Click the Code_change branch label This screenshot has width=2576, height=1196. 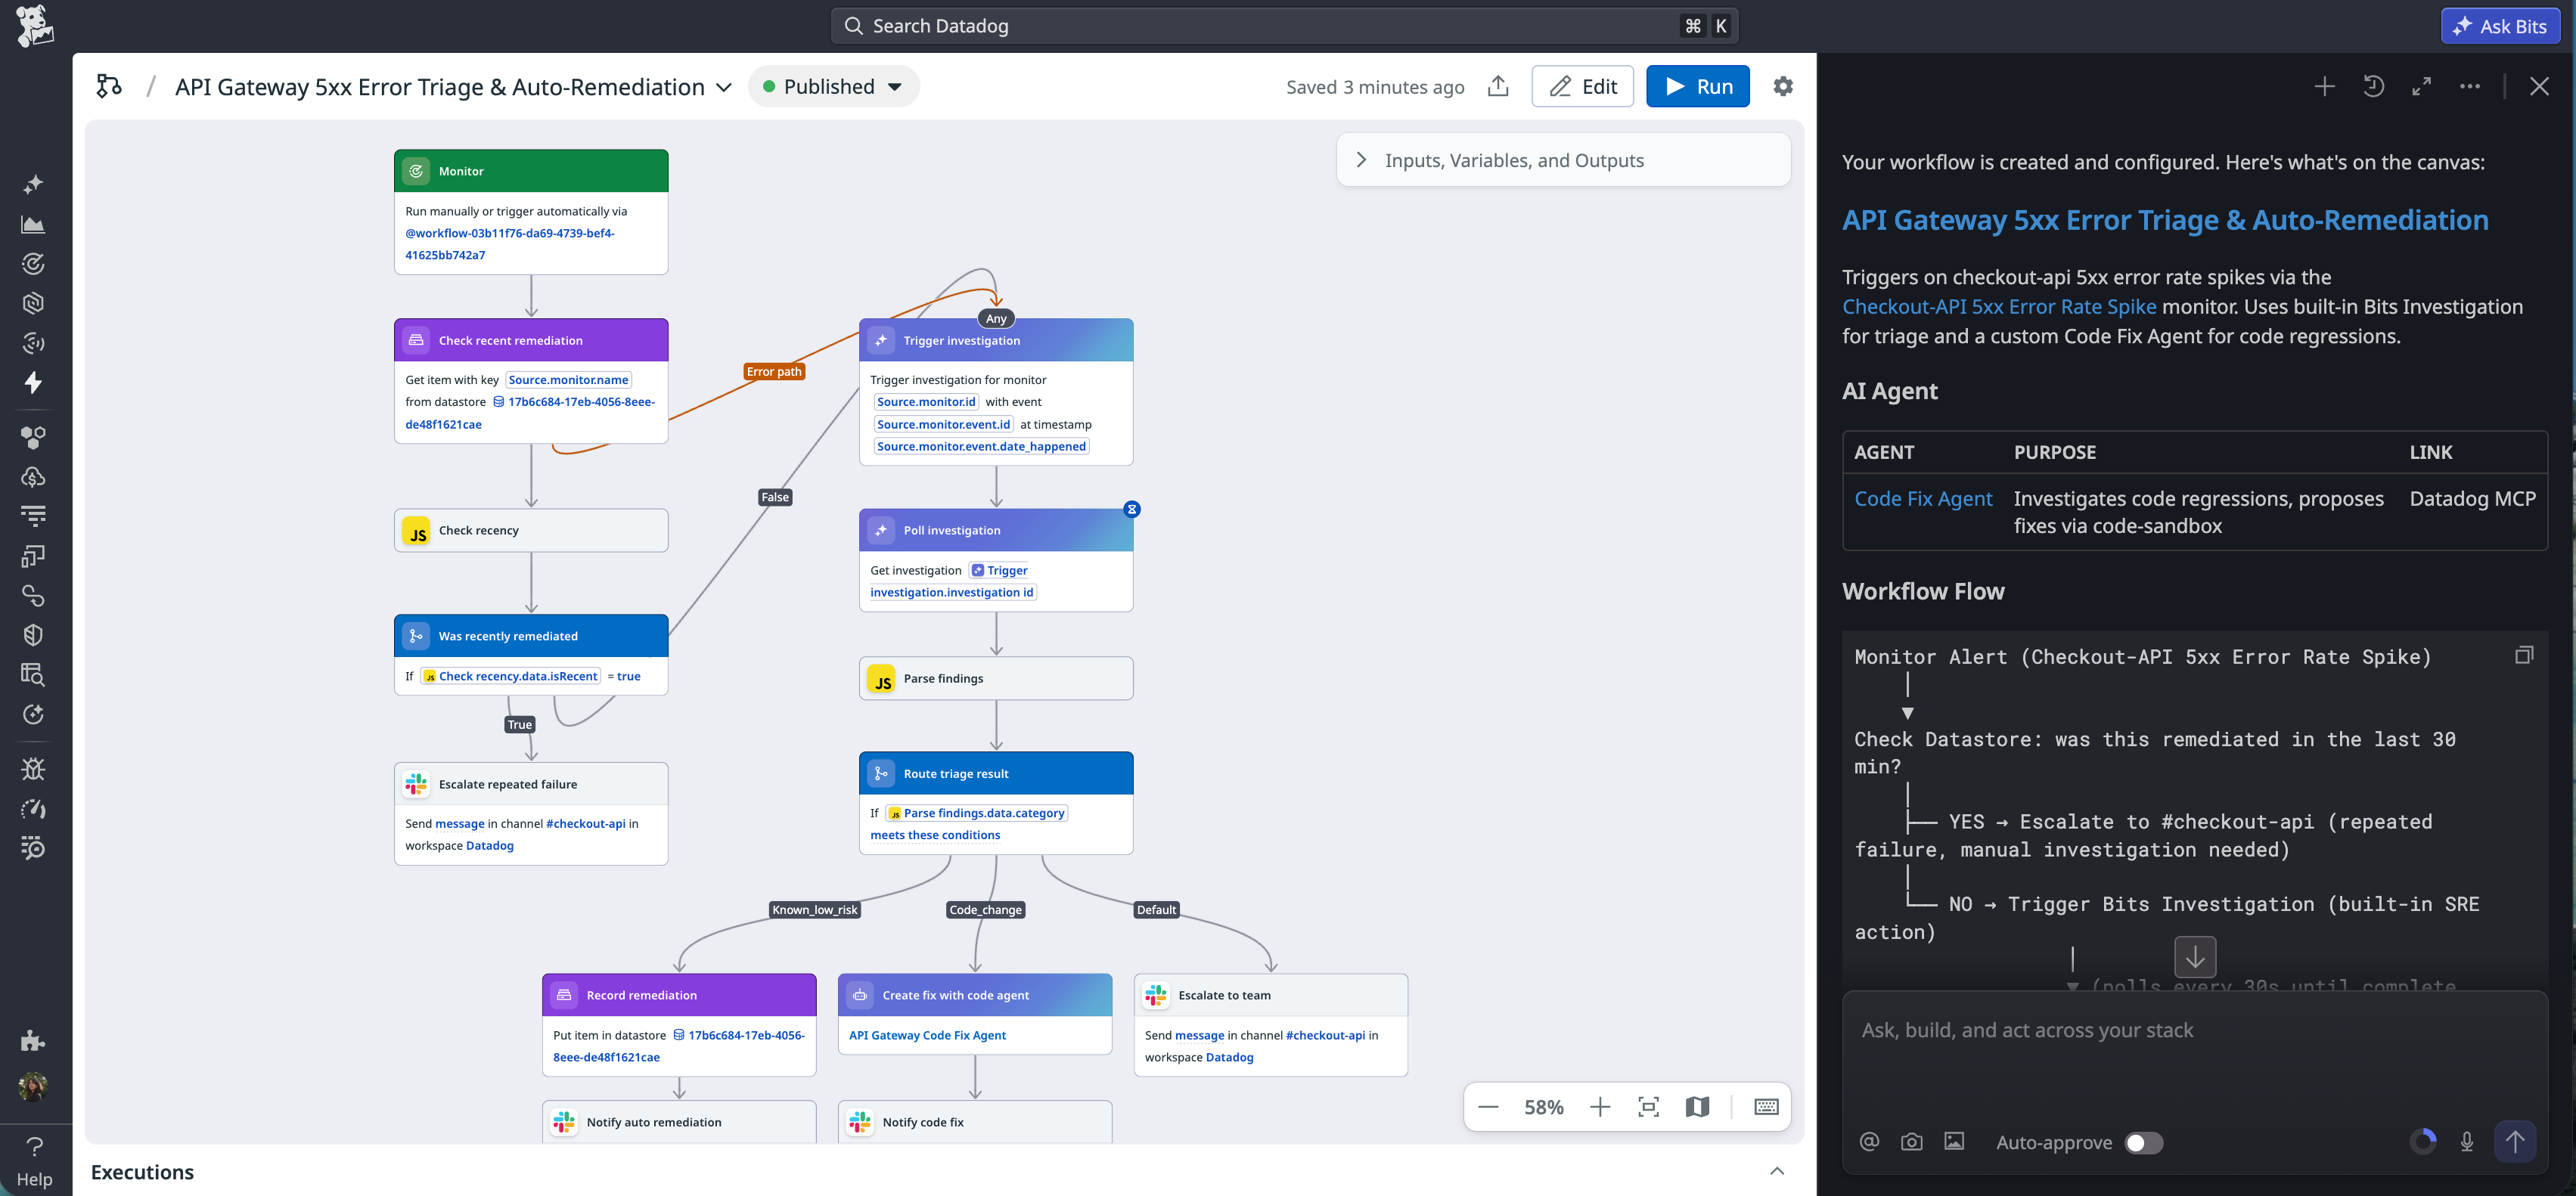click(x=986, y=909)
